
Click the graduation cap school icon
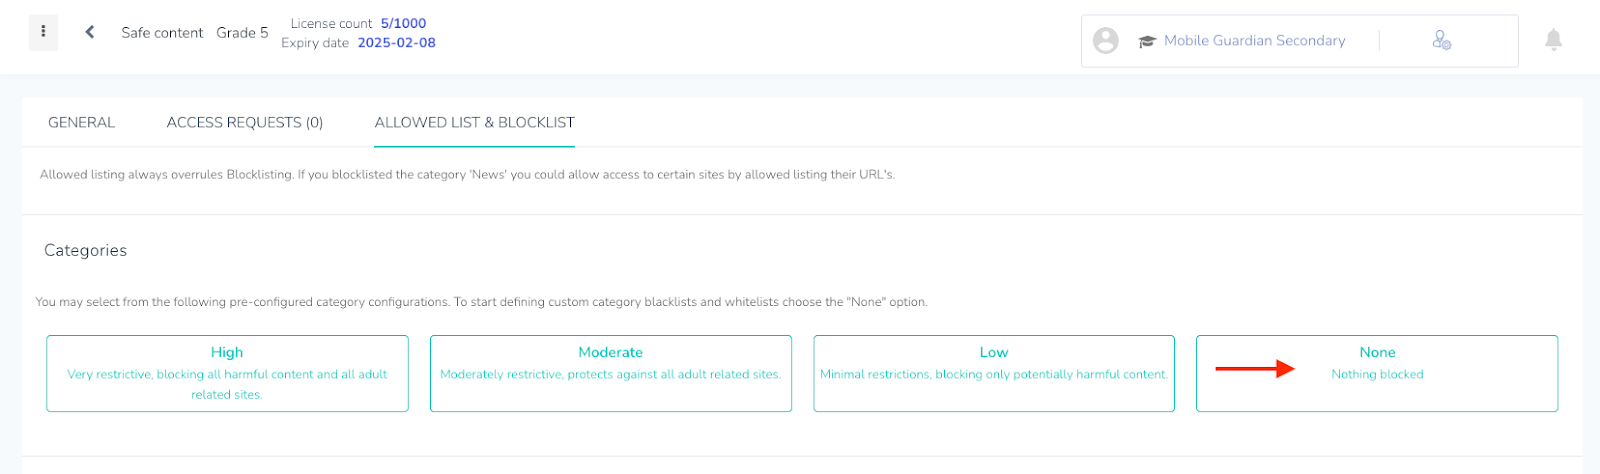[x=1147, y=41]
